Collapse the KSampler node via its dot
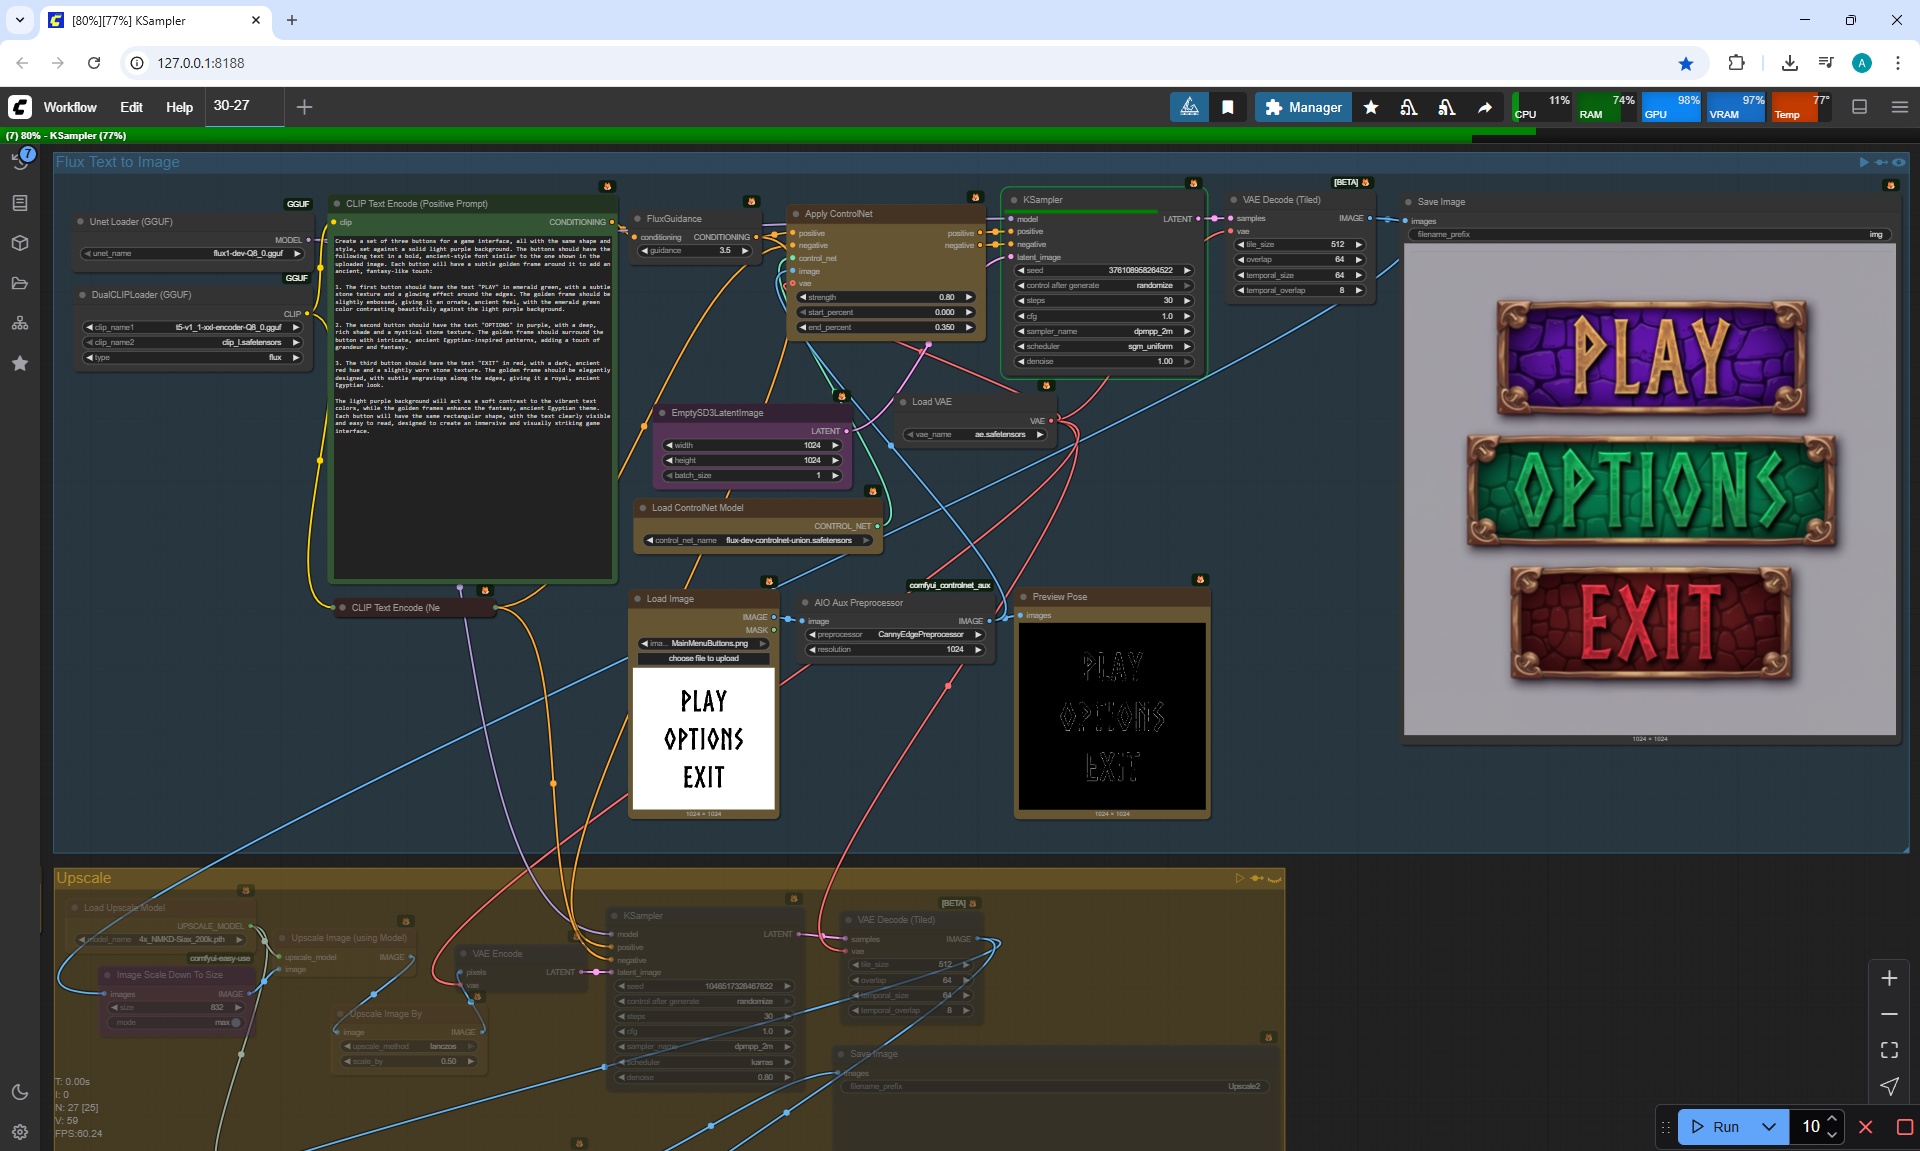 pyautogui.click(x=1014, y=200)
